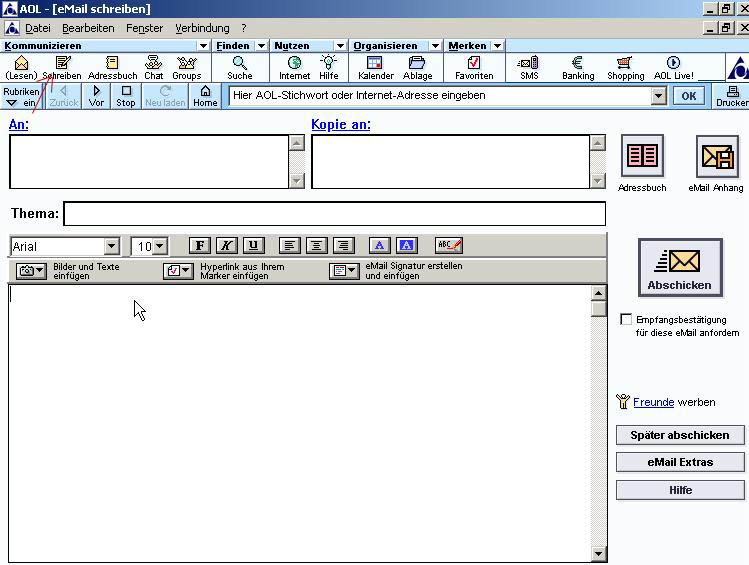Pick the background color A button

click(407, 245)
